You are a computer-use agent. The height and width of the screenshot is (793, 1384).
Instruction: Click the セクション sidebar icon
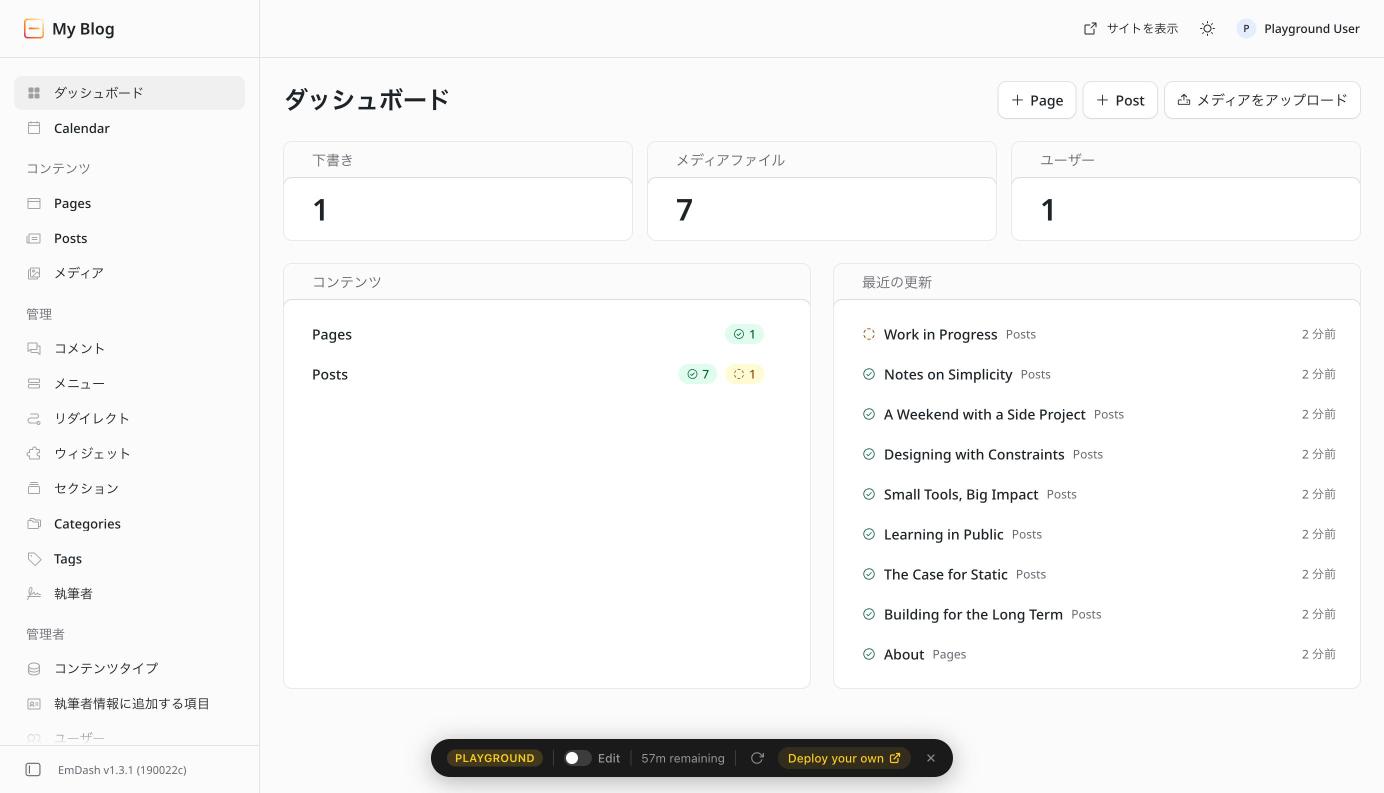(x=34, y=488)
